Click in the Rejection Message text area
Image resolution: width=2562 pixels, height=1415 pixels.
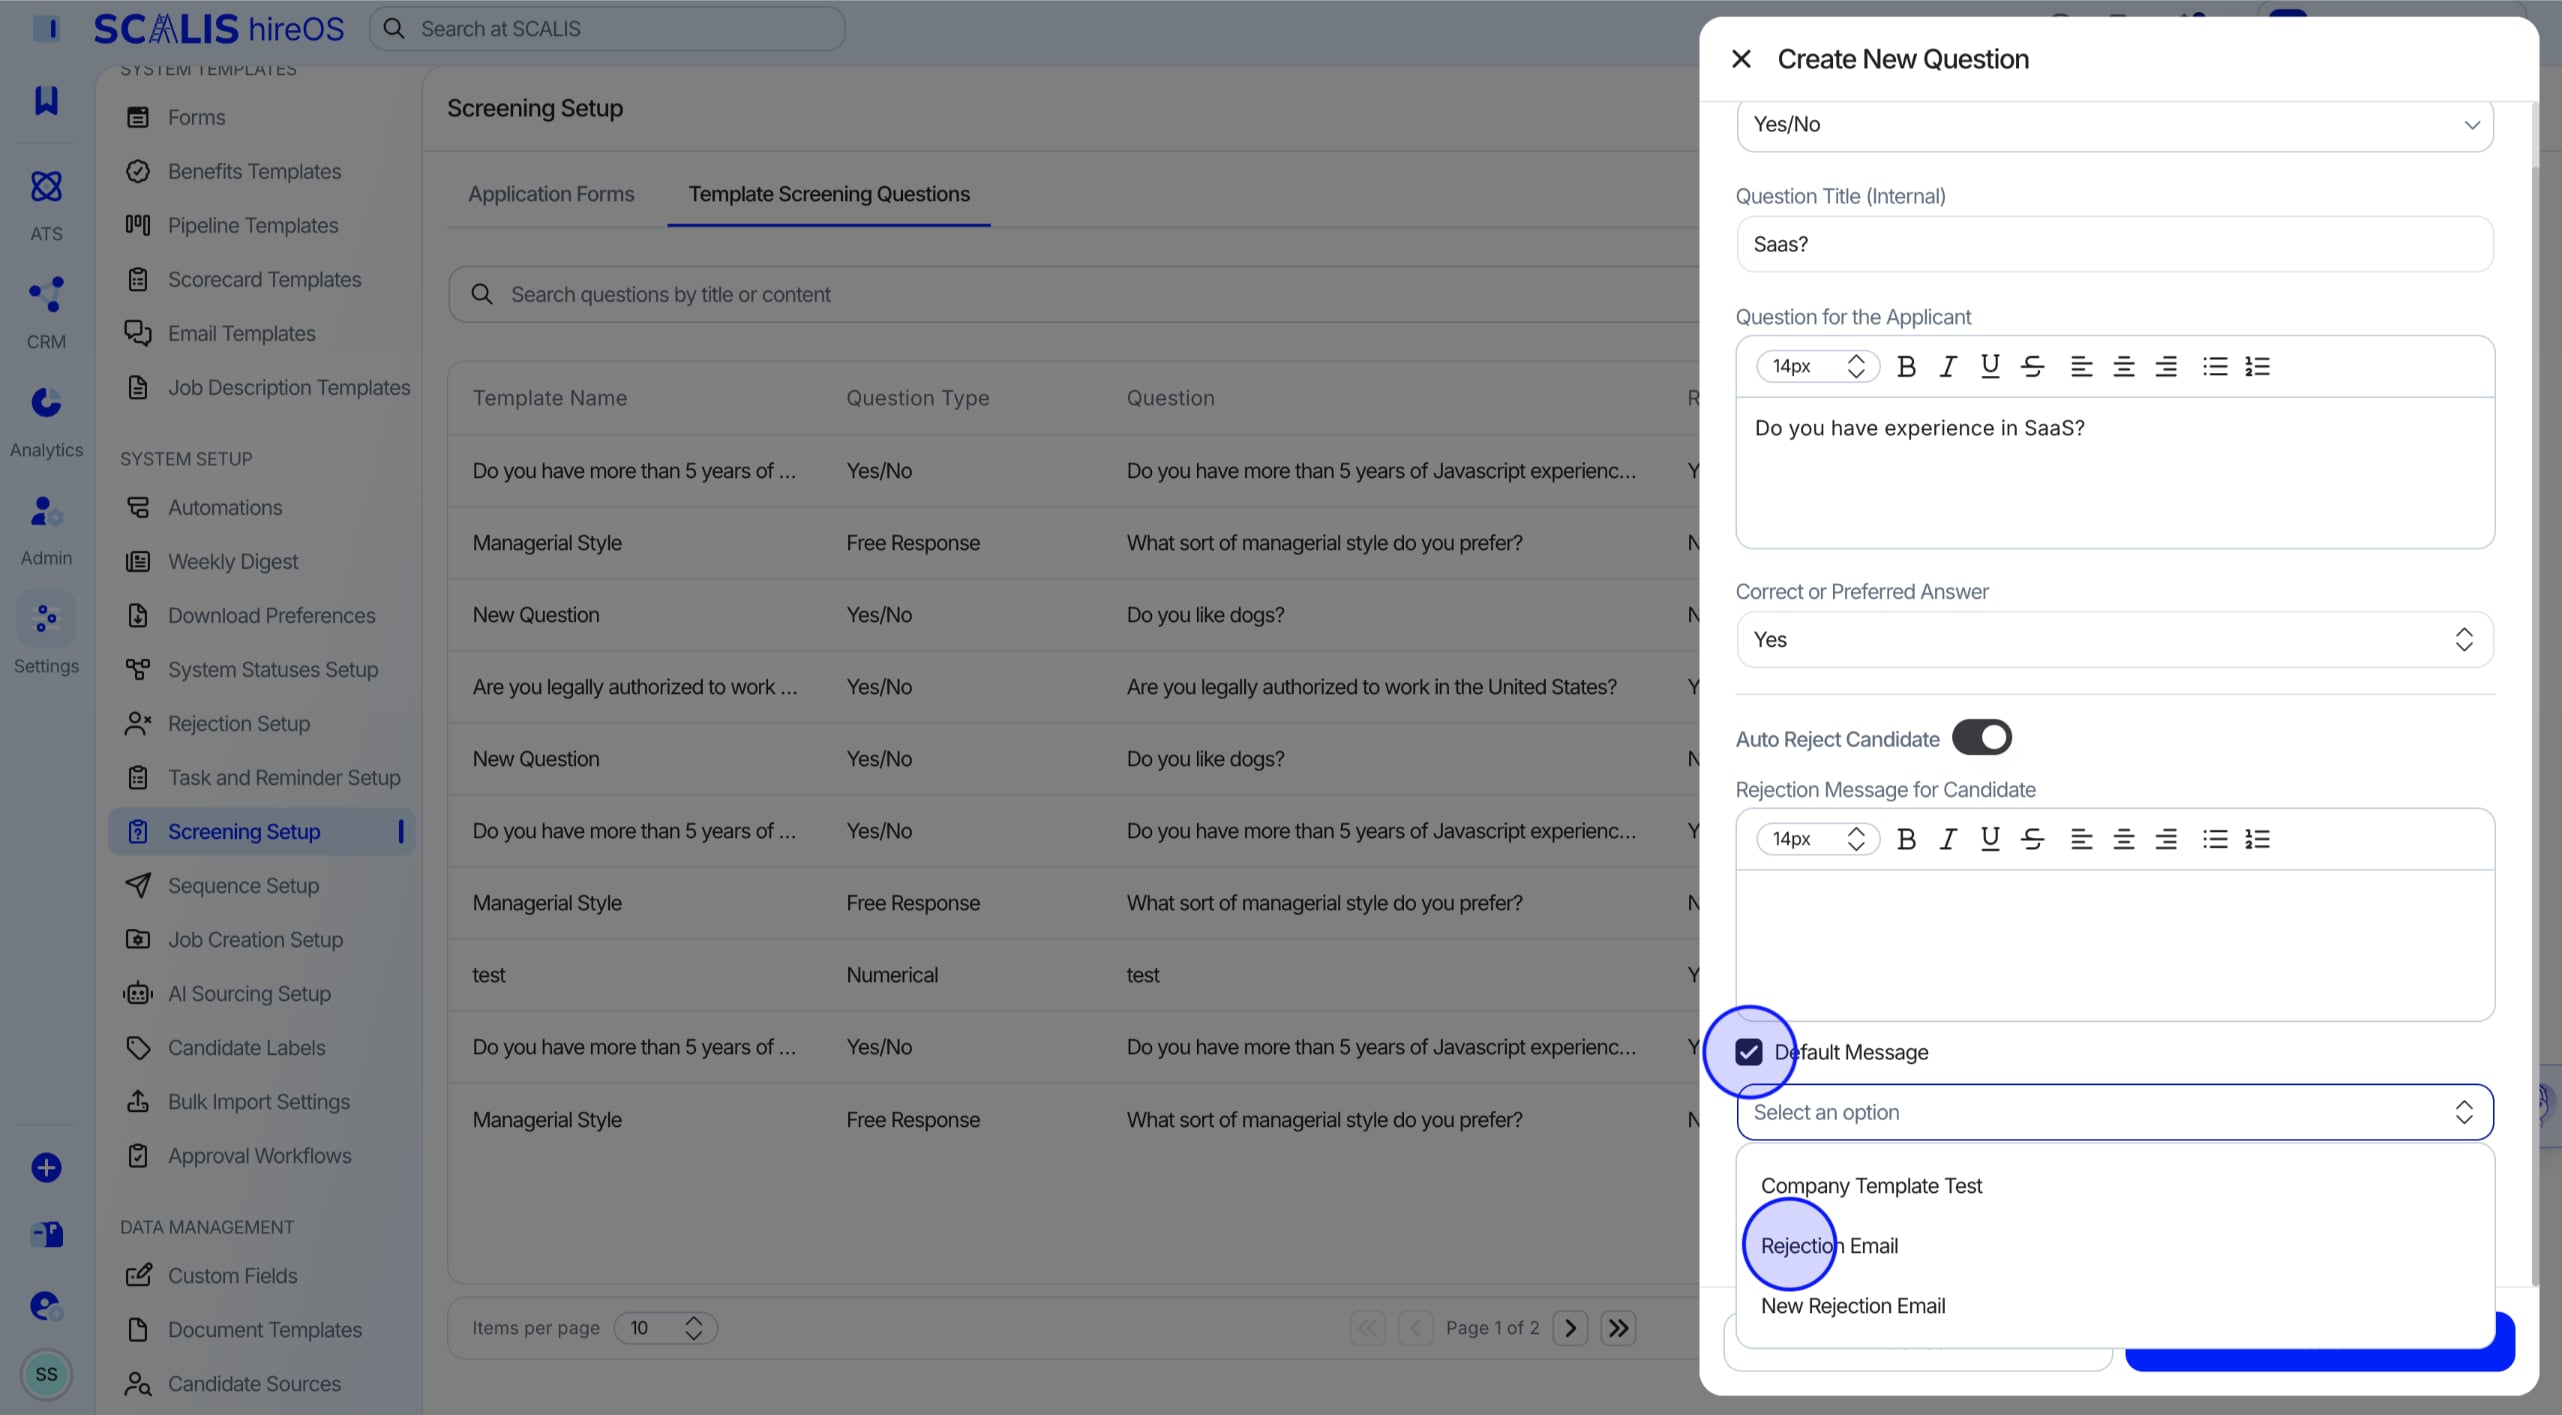(x=2115, y=945)
